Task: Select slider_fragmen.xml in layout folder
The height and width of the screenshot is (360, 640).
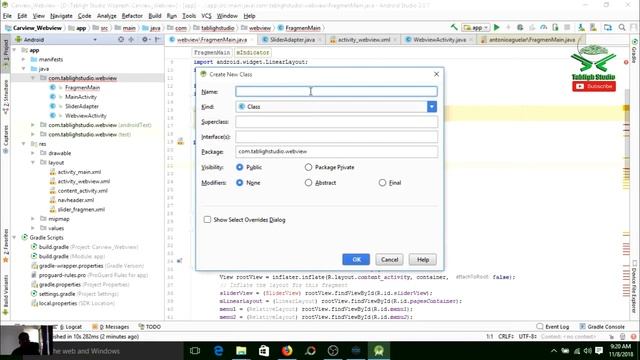Action: coord(81,209)
